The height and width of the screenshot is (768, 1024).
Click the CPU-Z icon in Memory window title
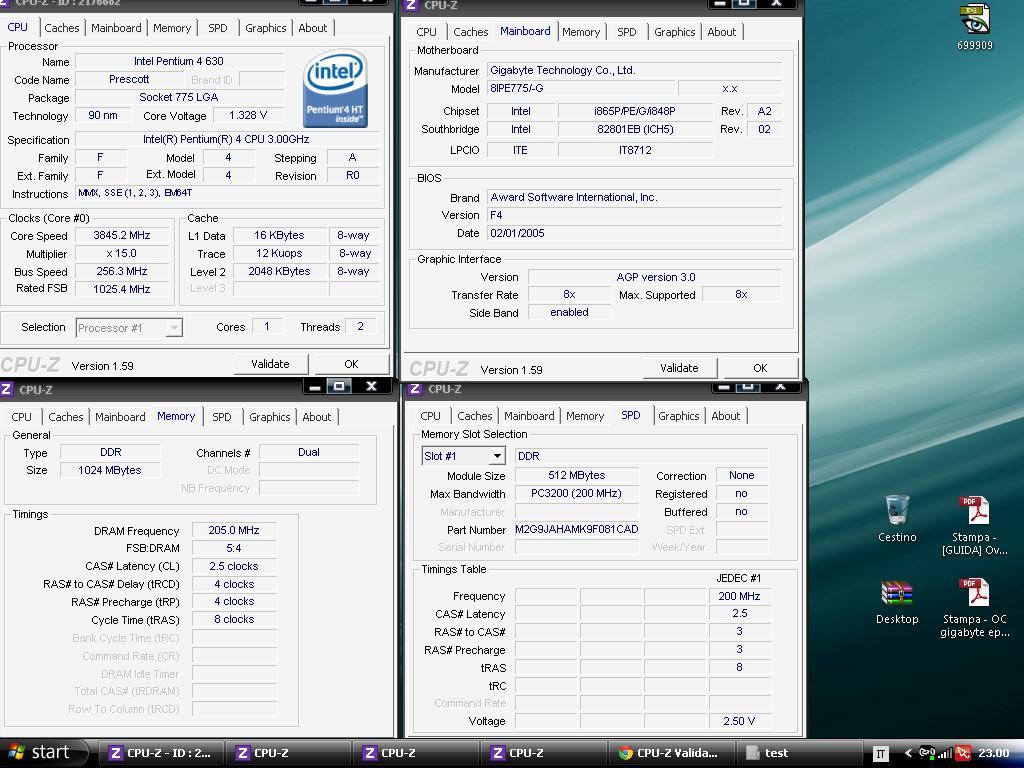click(7, 389)
